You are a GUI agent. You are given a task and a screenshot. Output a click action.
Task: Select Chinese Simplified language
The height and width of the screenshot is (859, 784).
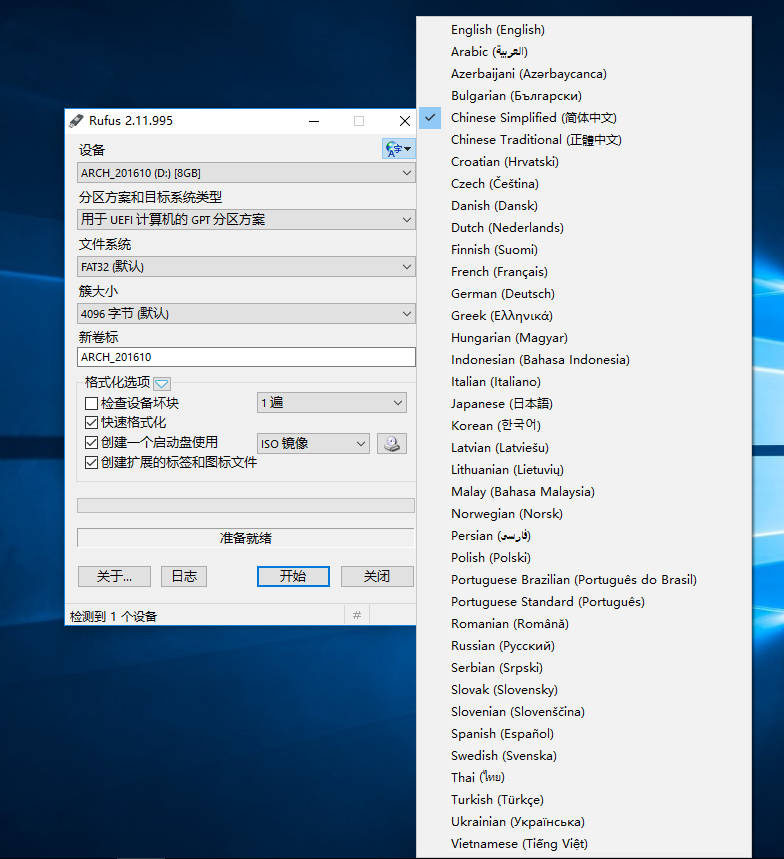coord(584,118)
